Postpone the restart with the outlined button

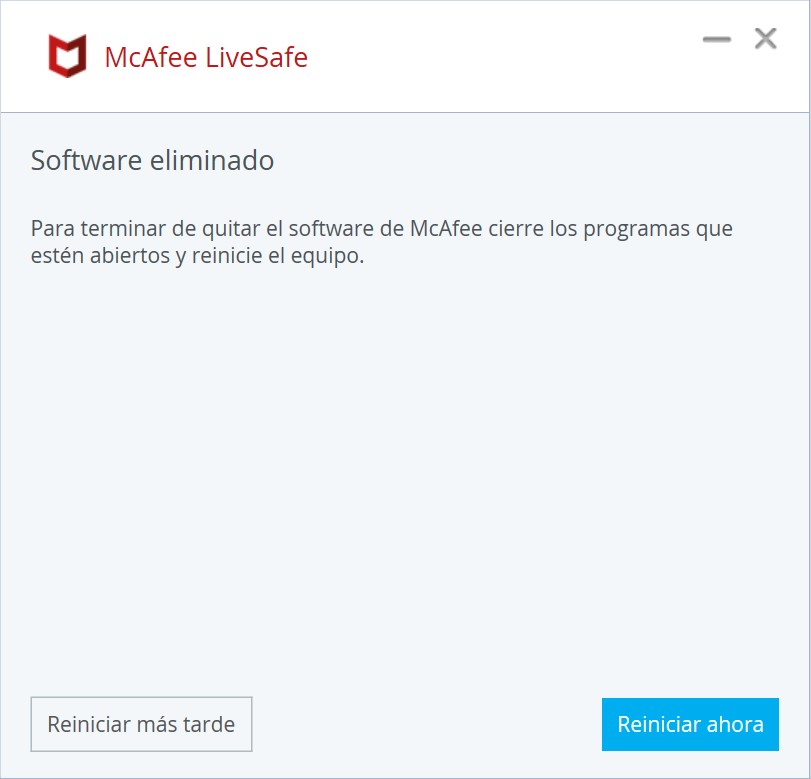[141, 724]
